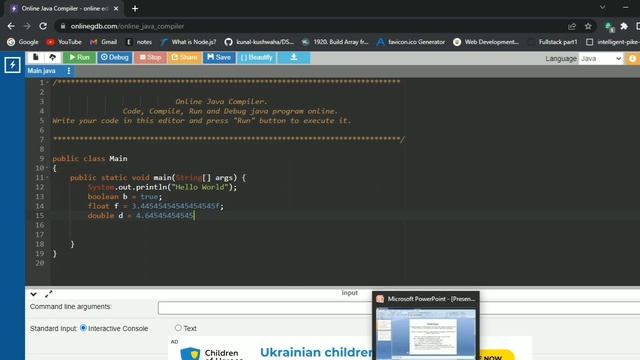Viewport: 640px width, 360px height.
Task: Fold the main method at line 11
Action: coord(48,178)
